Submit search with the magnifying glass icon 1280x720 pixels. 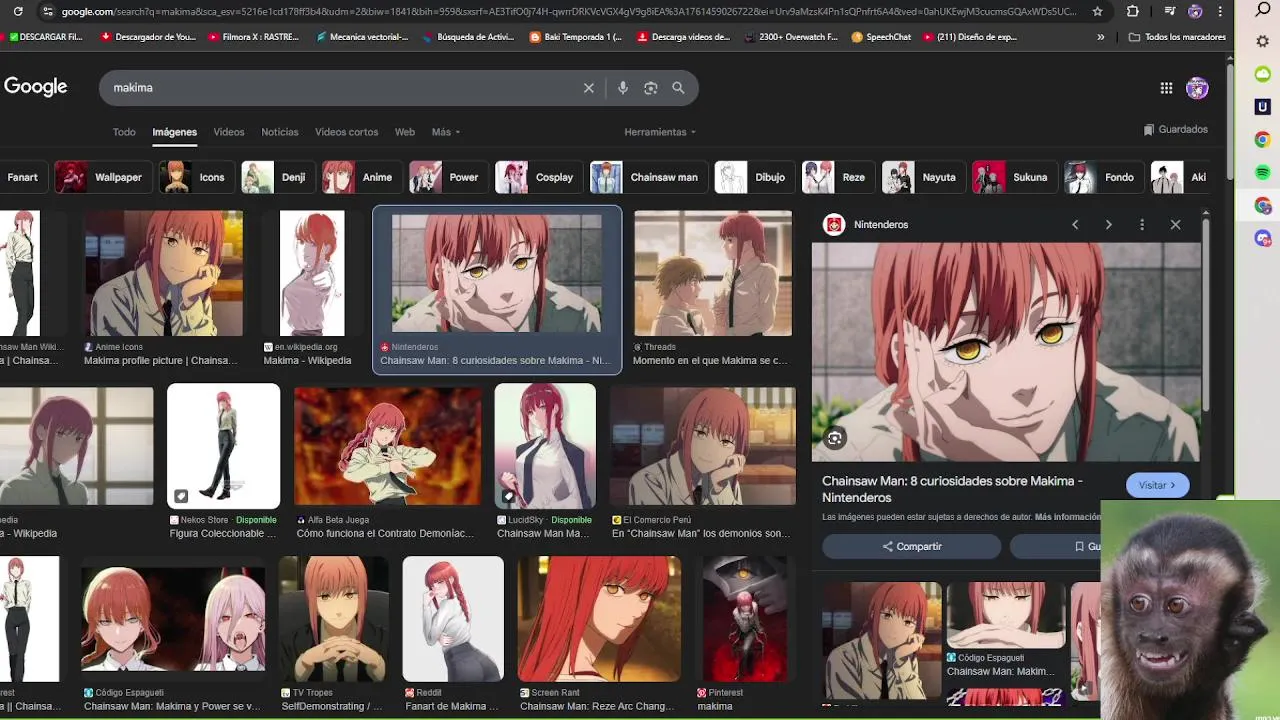pyautogui.click(x=678, y=88)
